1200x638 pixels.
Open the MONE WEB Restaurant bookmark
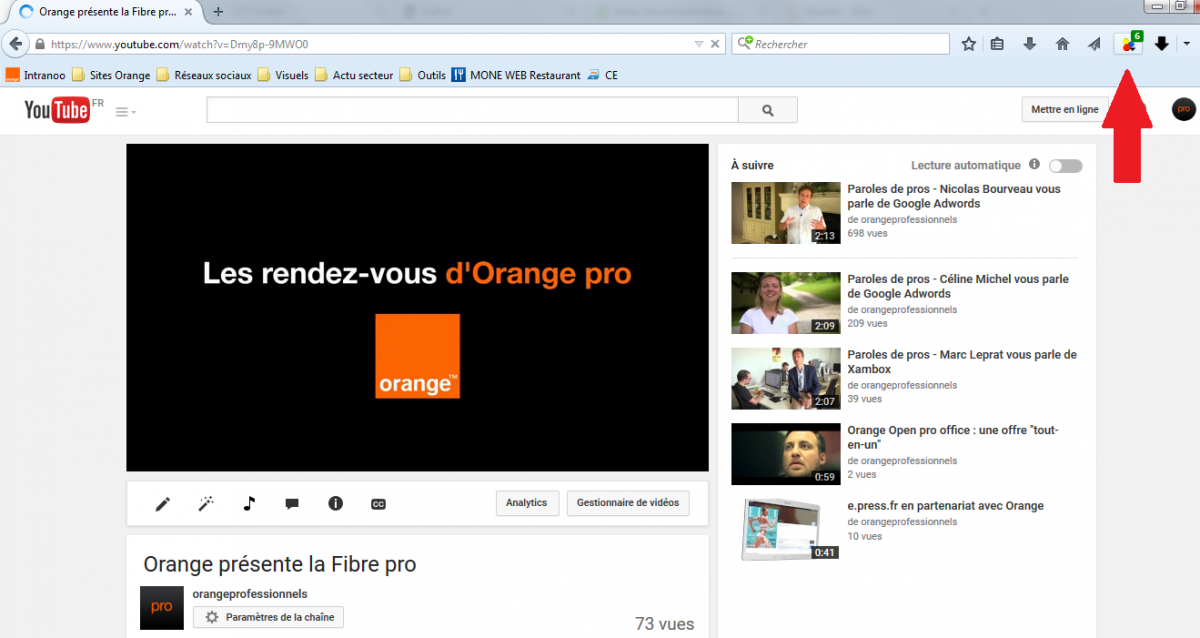(x=516, y=75)
